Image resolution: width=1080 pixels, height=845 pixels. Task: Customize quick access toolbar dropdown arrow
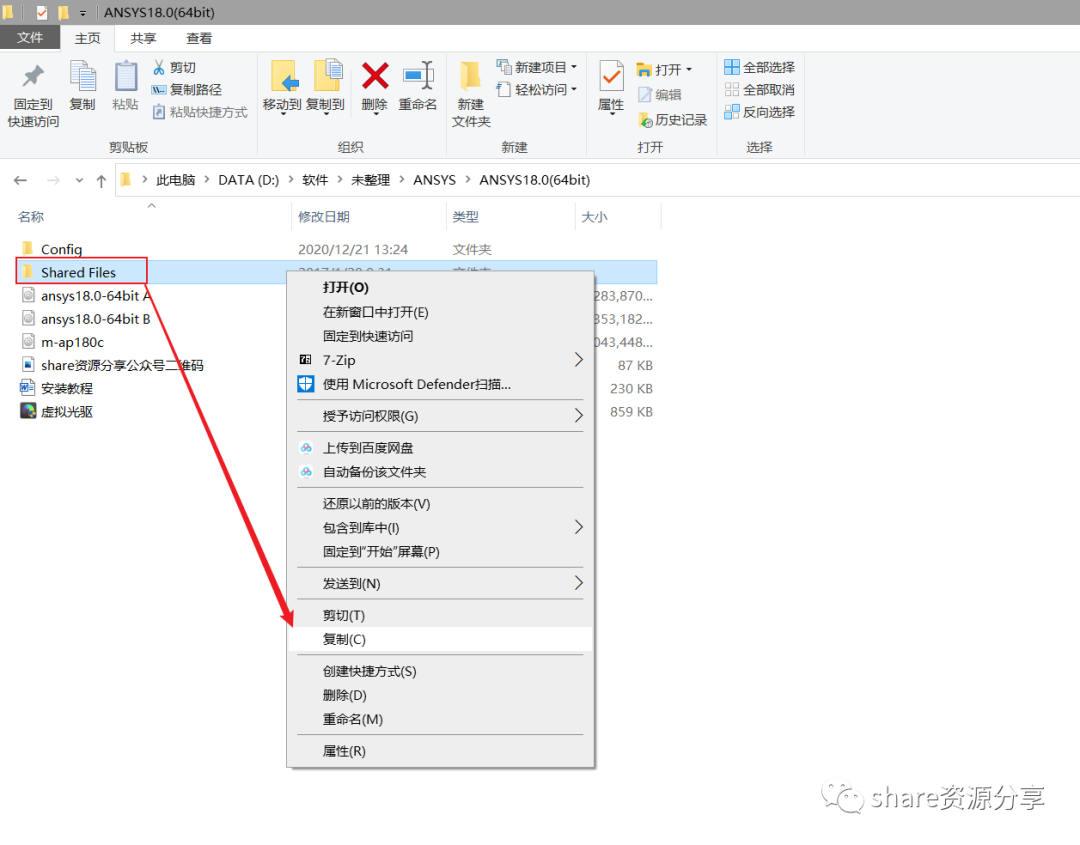[x=83, y=13]
